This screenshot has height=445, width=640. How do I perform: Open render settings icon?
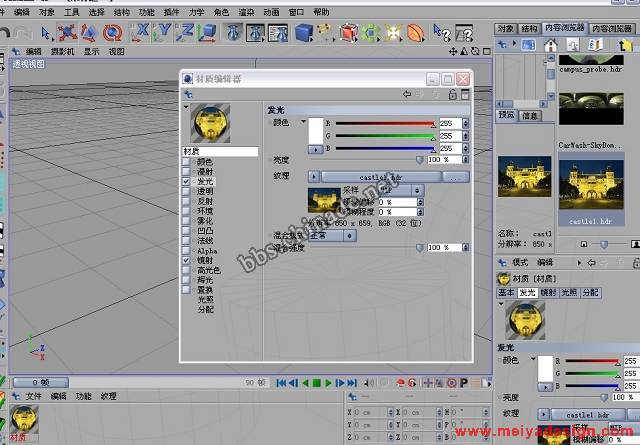click(278, 33)
